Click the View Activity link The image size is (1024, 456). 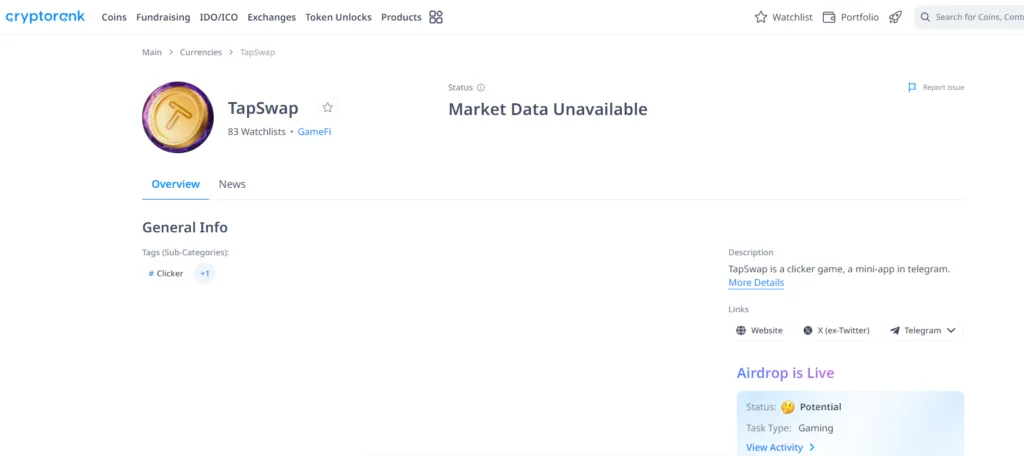coord(775,448)
